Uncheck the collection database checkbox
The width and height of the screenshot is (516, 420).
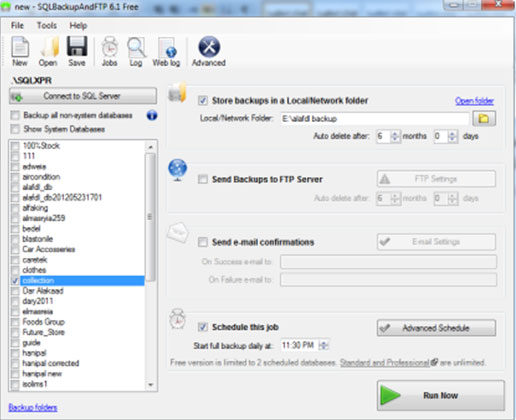(x=15, y=281)
